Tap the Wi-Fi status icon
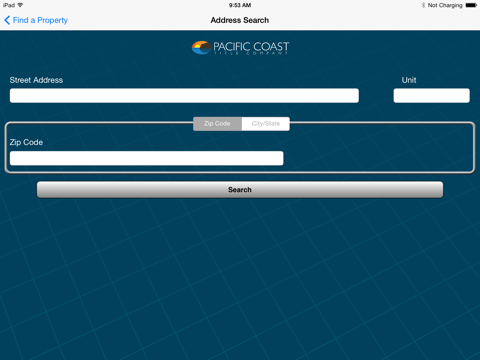The image size is (480, 360). [20, 5]
